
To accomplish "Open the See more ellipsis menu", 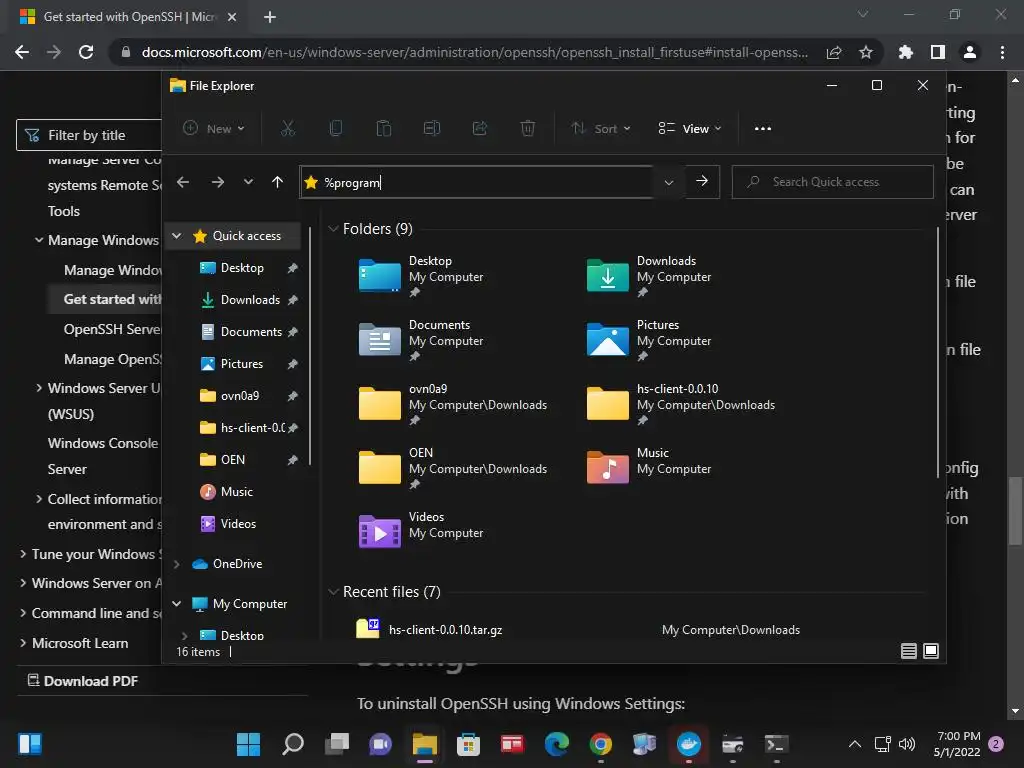I will [x=763, y=129].
